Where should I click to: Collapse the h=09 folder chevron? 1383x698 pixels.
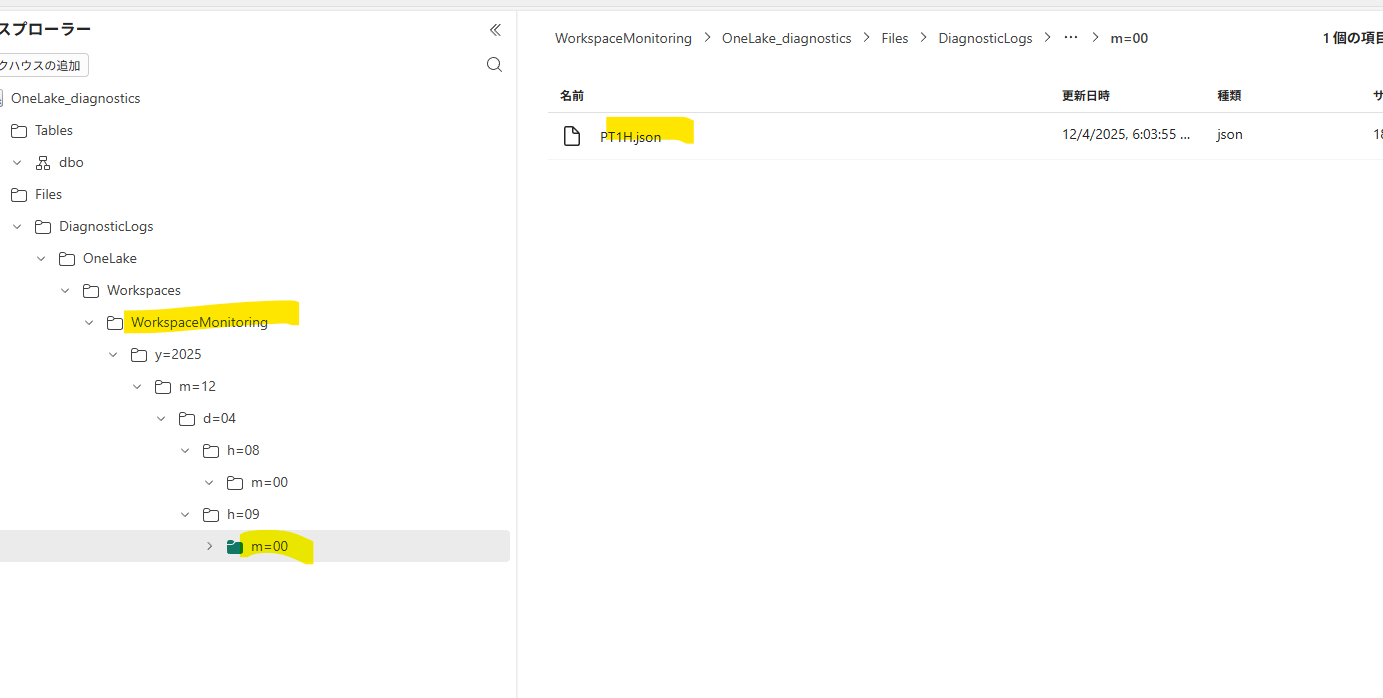pos(185,514)
